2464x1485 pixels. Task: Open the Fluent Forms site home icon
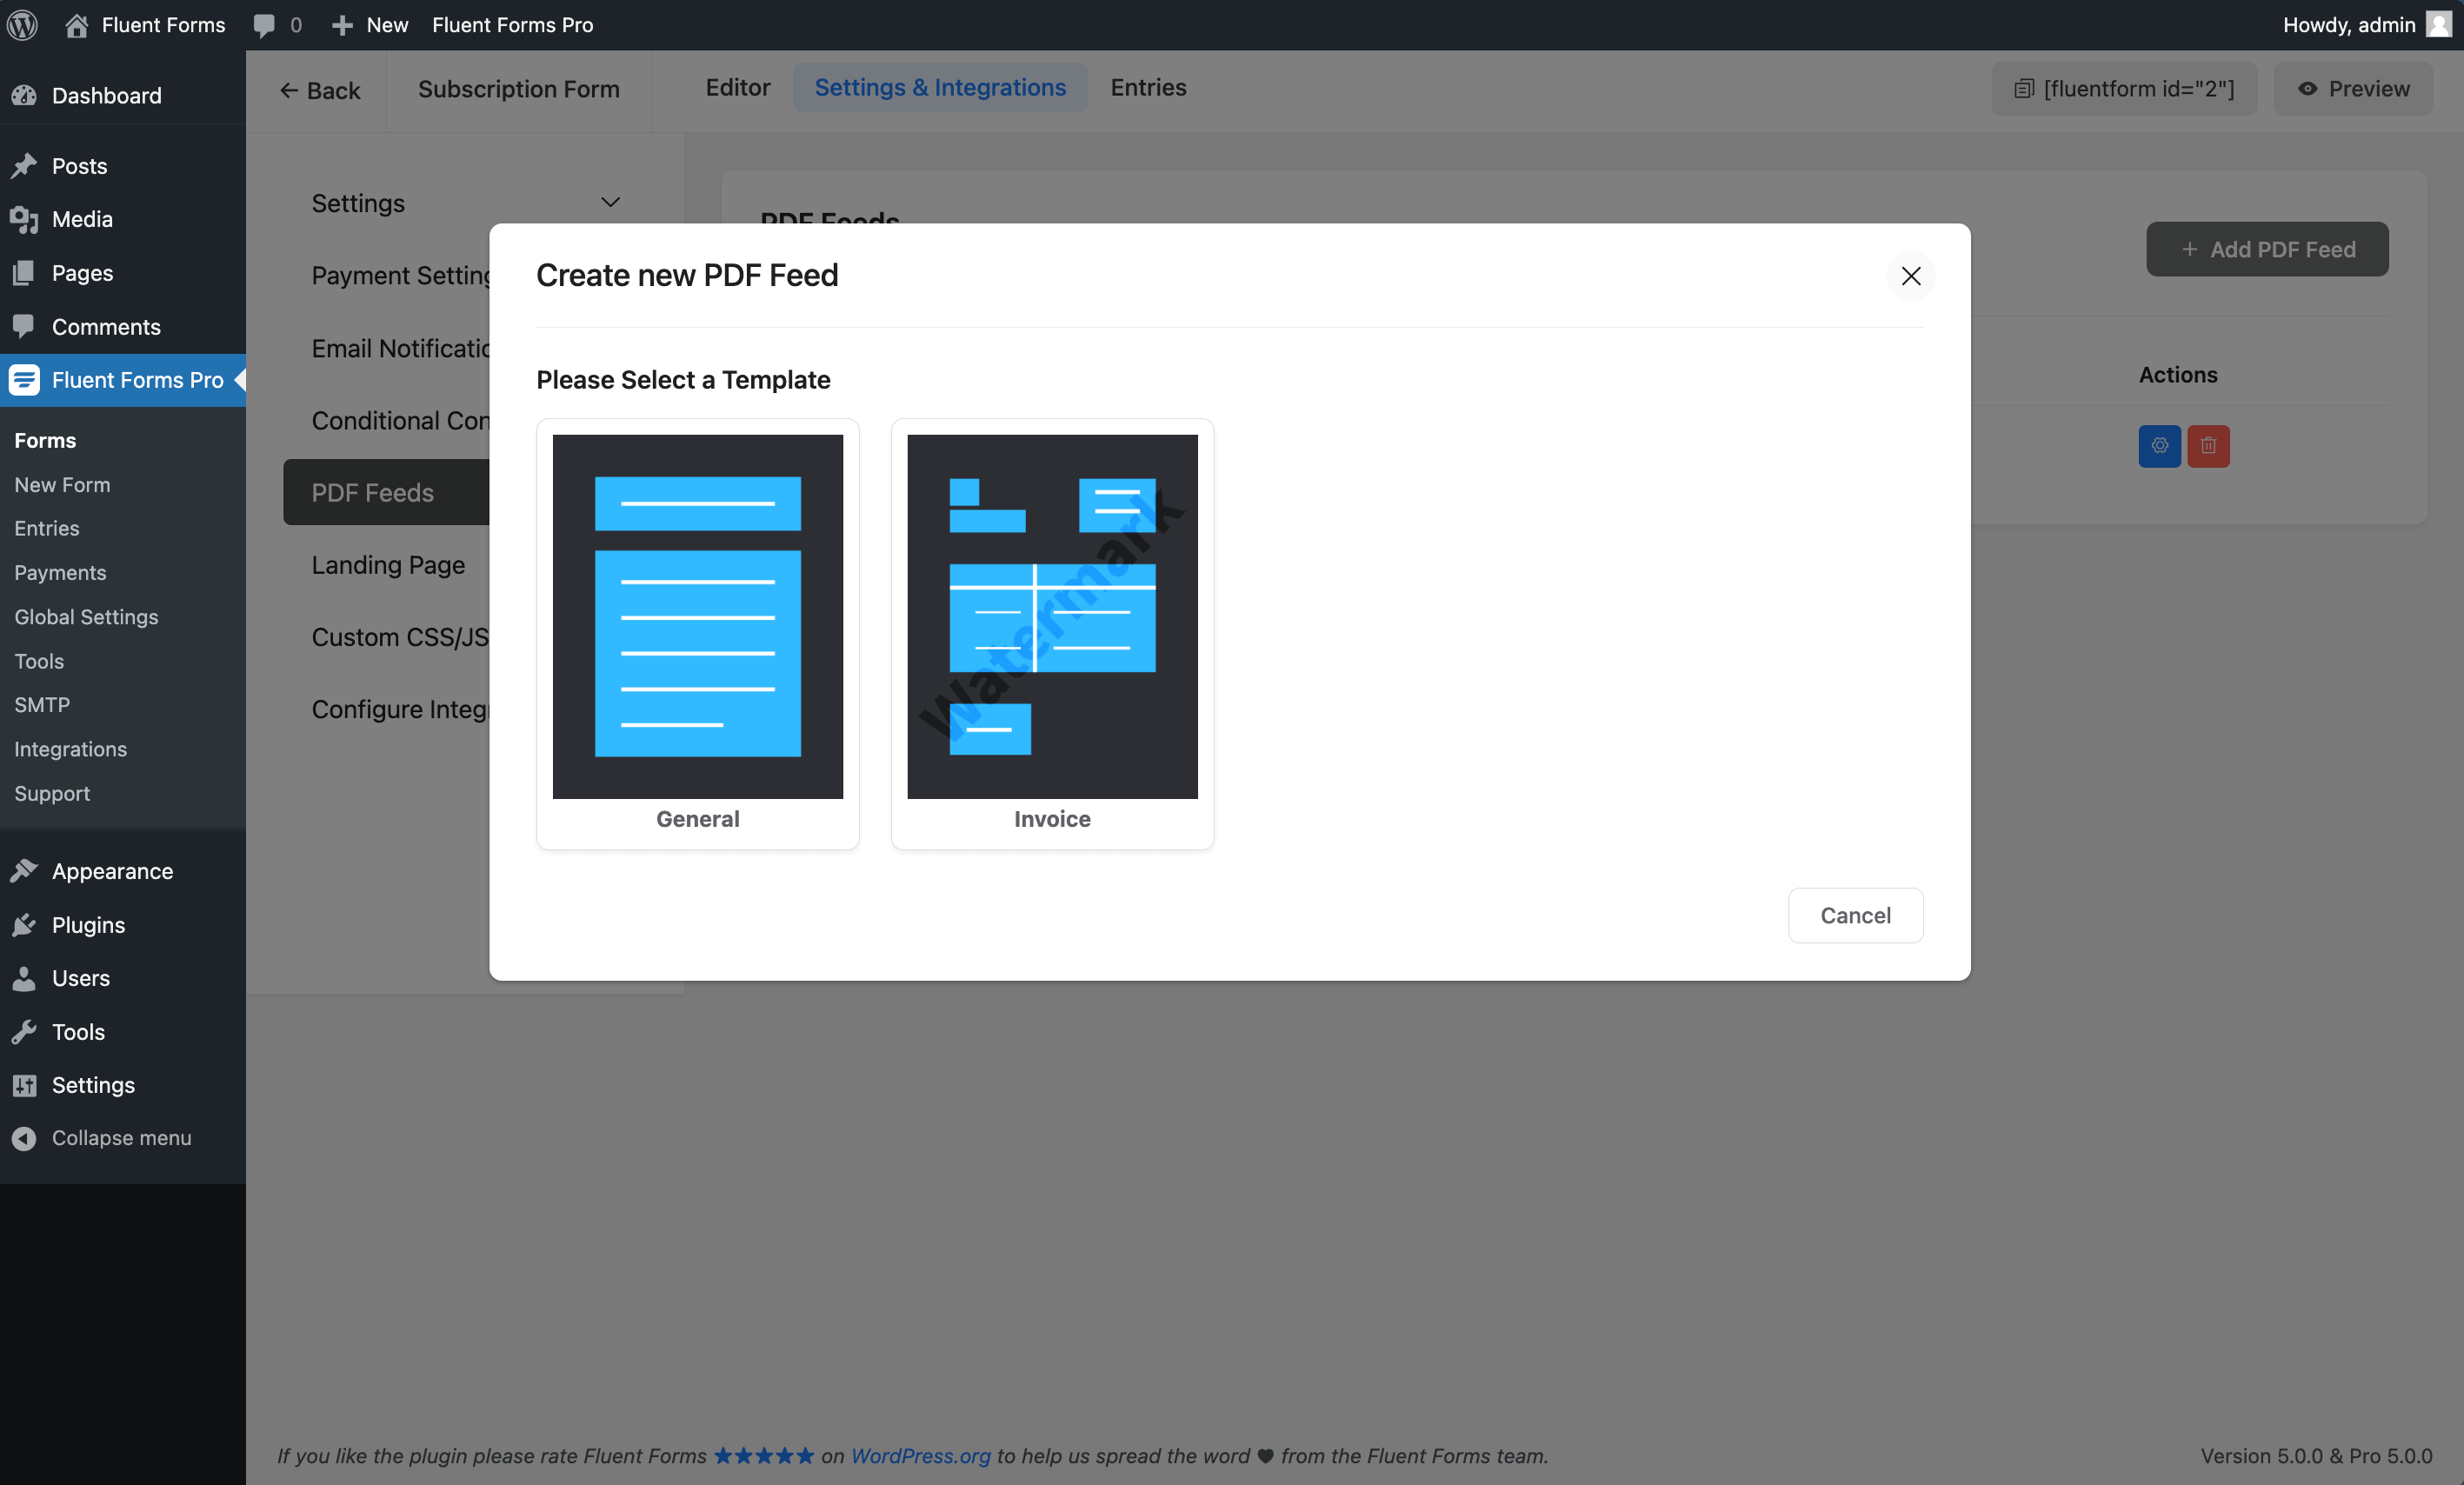[x=76, y=25]
